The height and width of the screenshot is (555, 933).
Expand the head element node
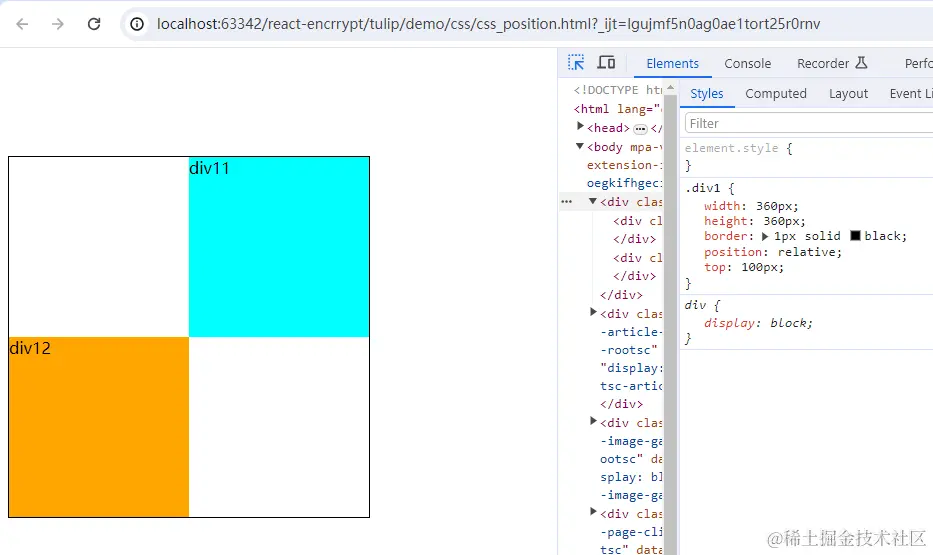580,126
